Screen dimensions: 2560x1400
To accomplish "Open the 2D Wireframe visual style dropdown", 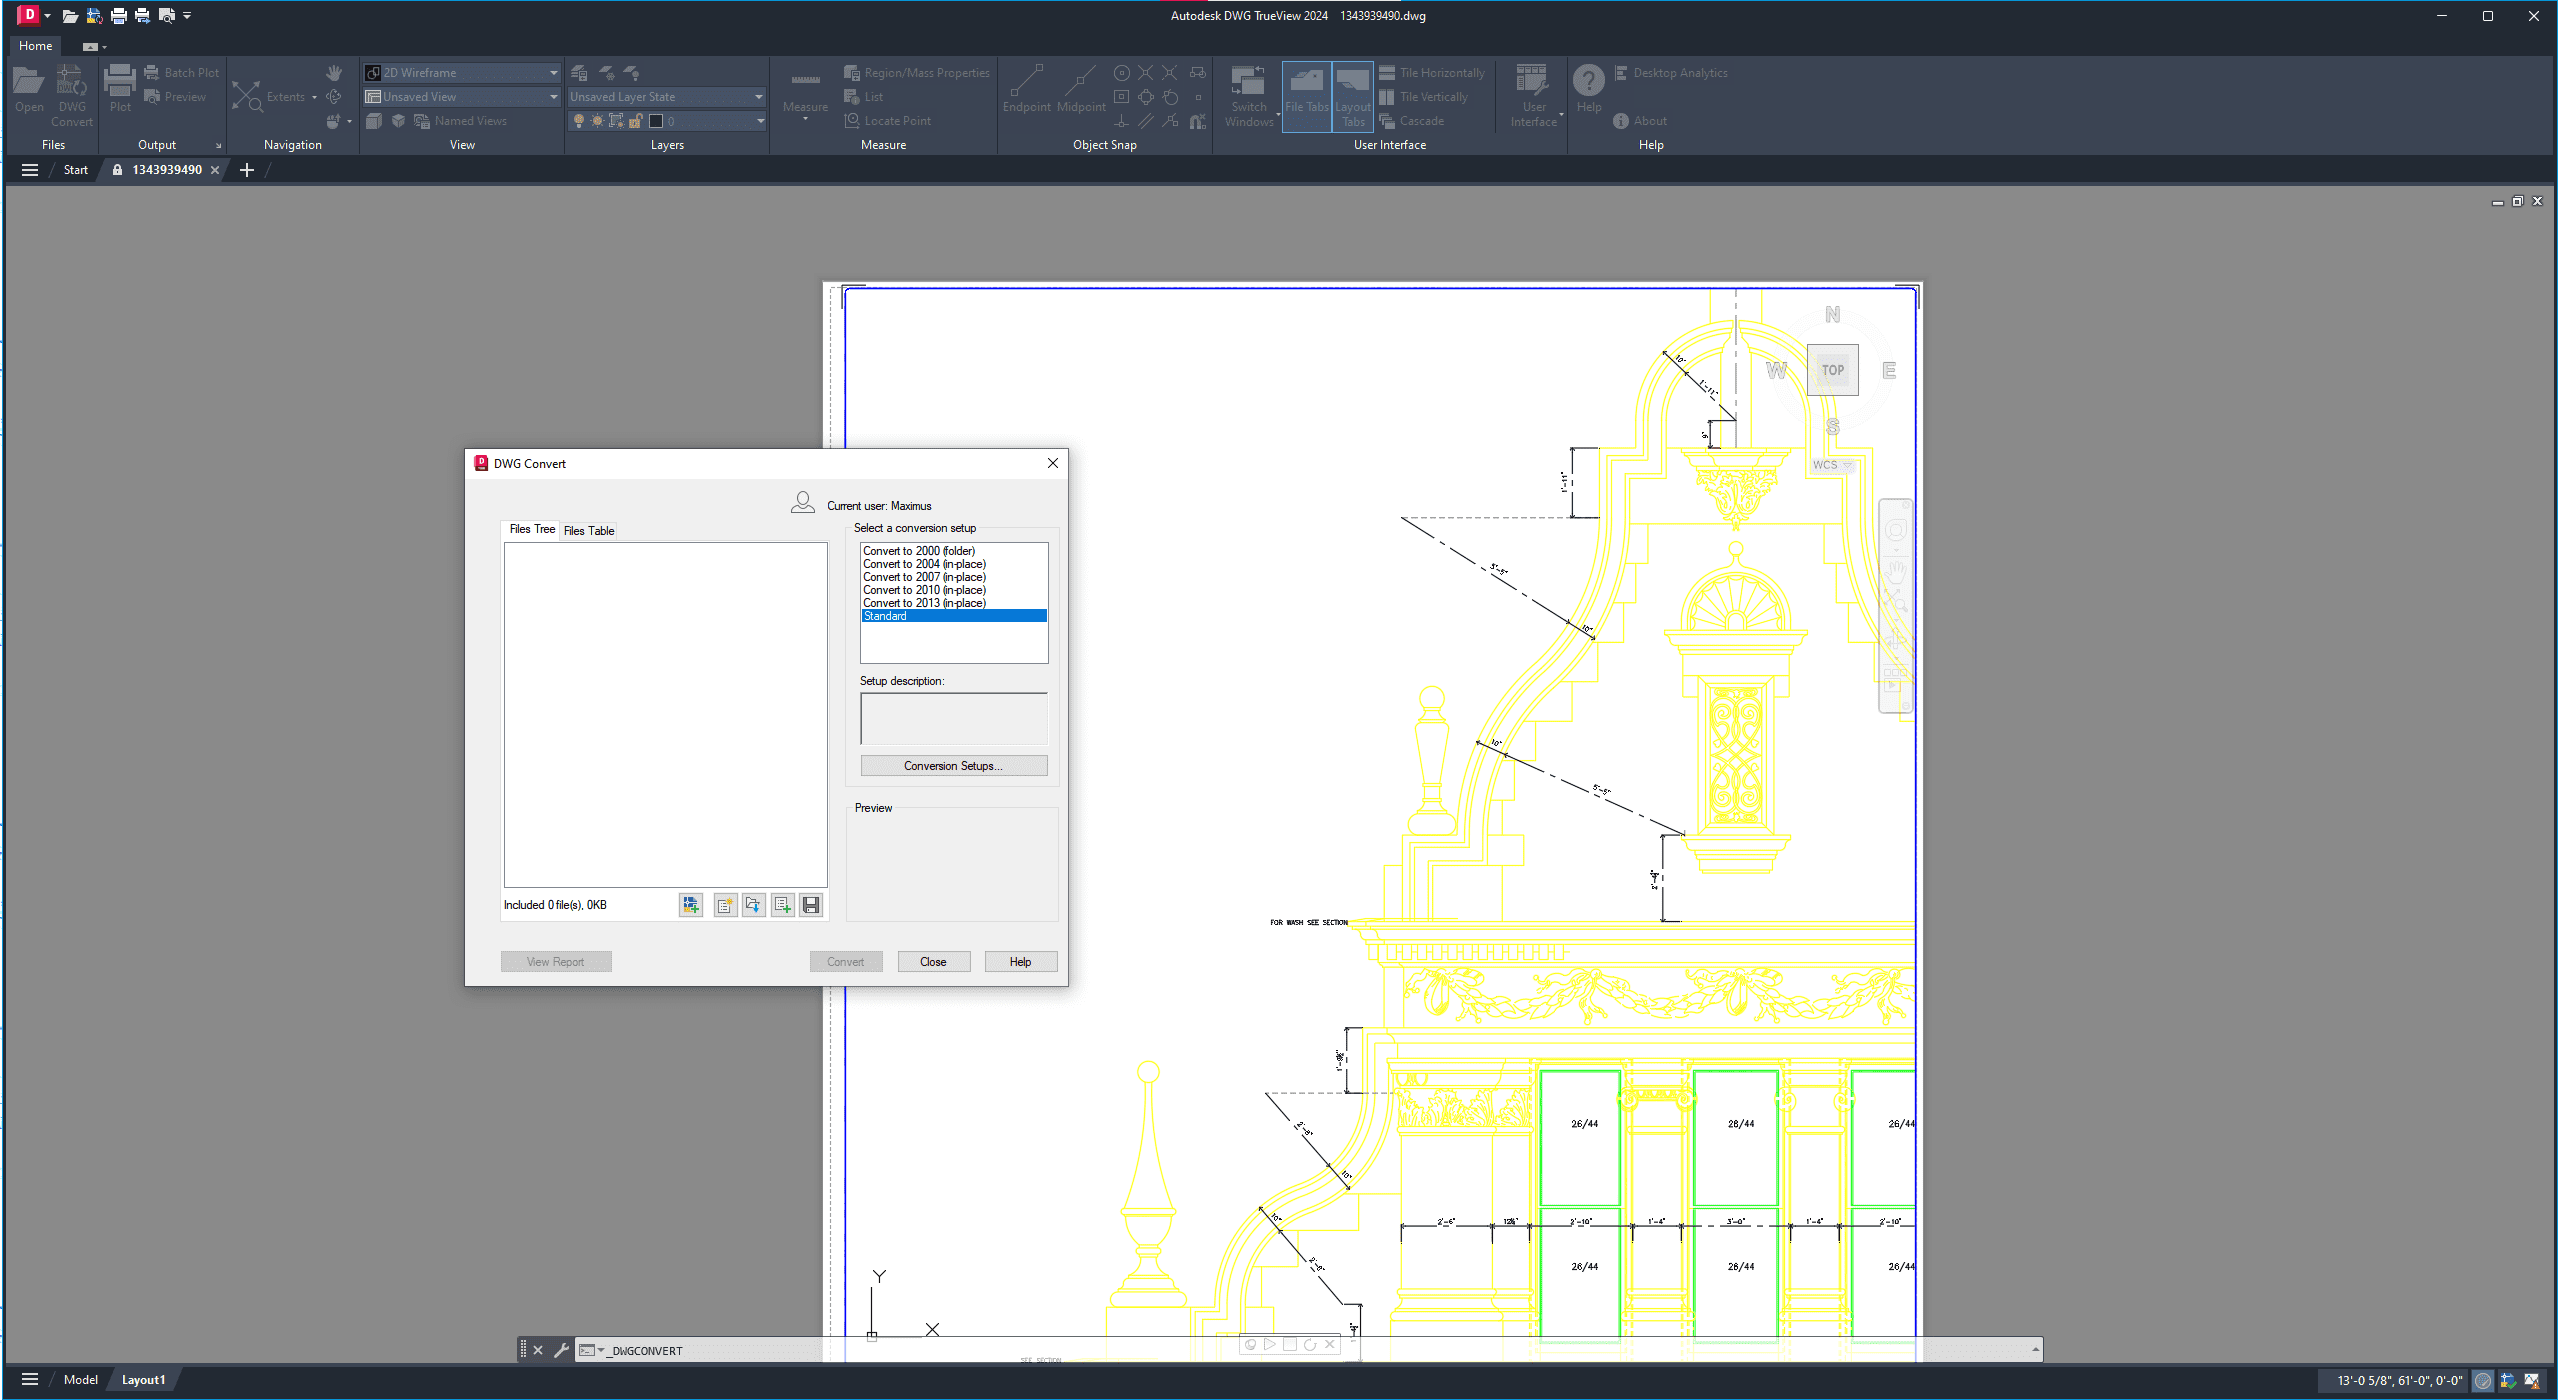I will pos(553,73).
